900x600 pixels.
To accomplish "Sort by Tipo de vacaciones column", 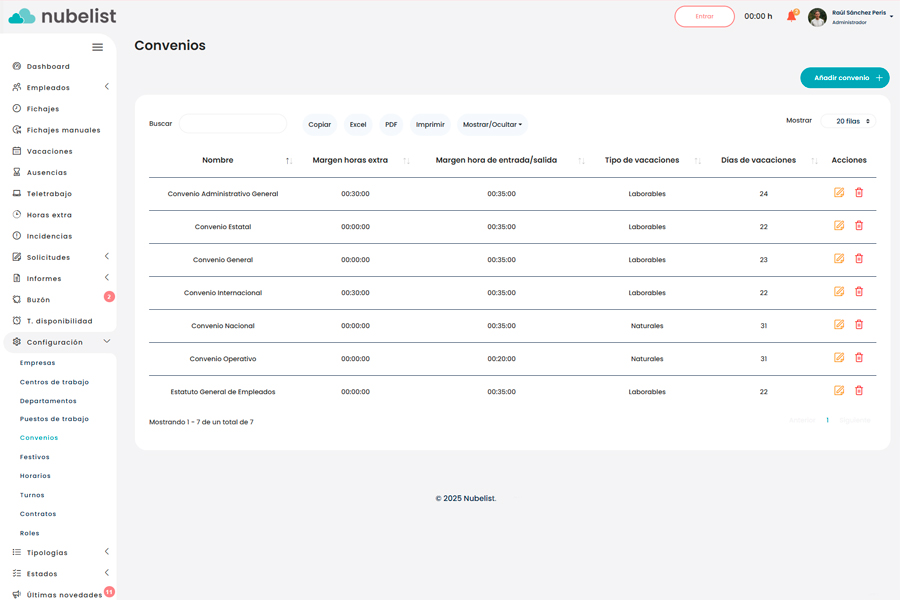I will tap(642, 160).
